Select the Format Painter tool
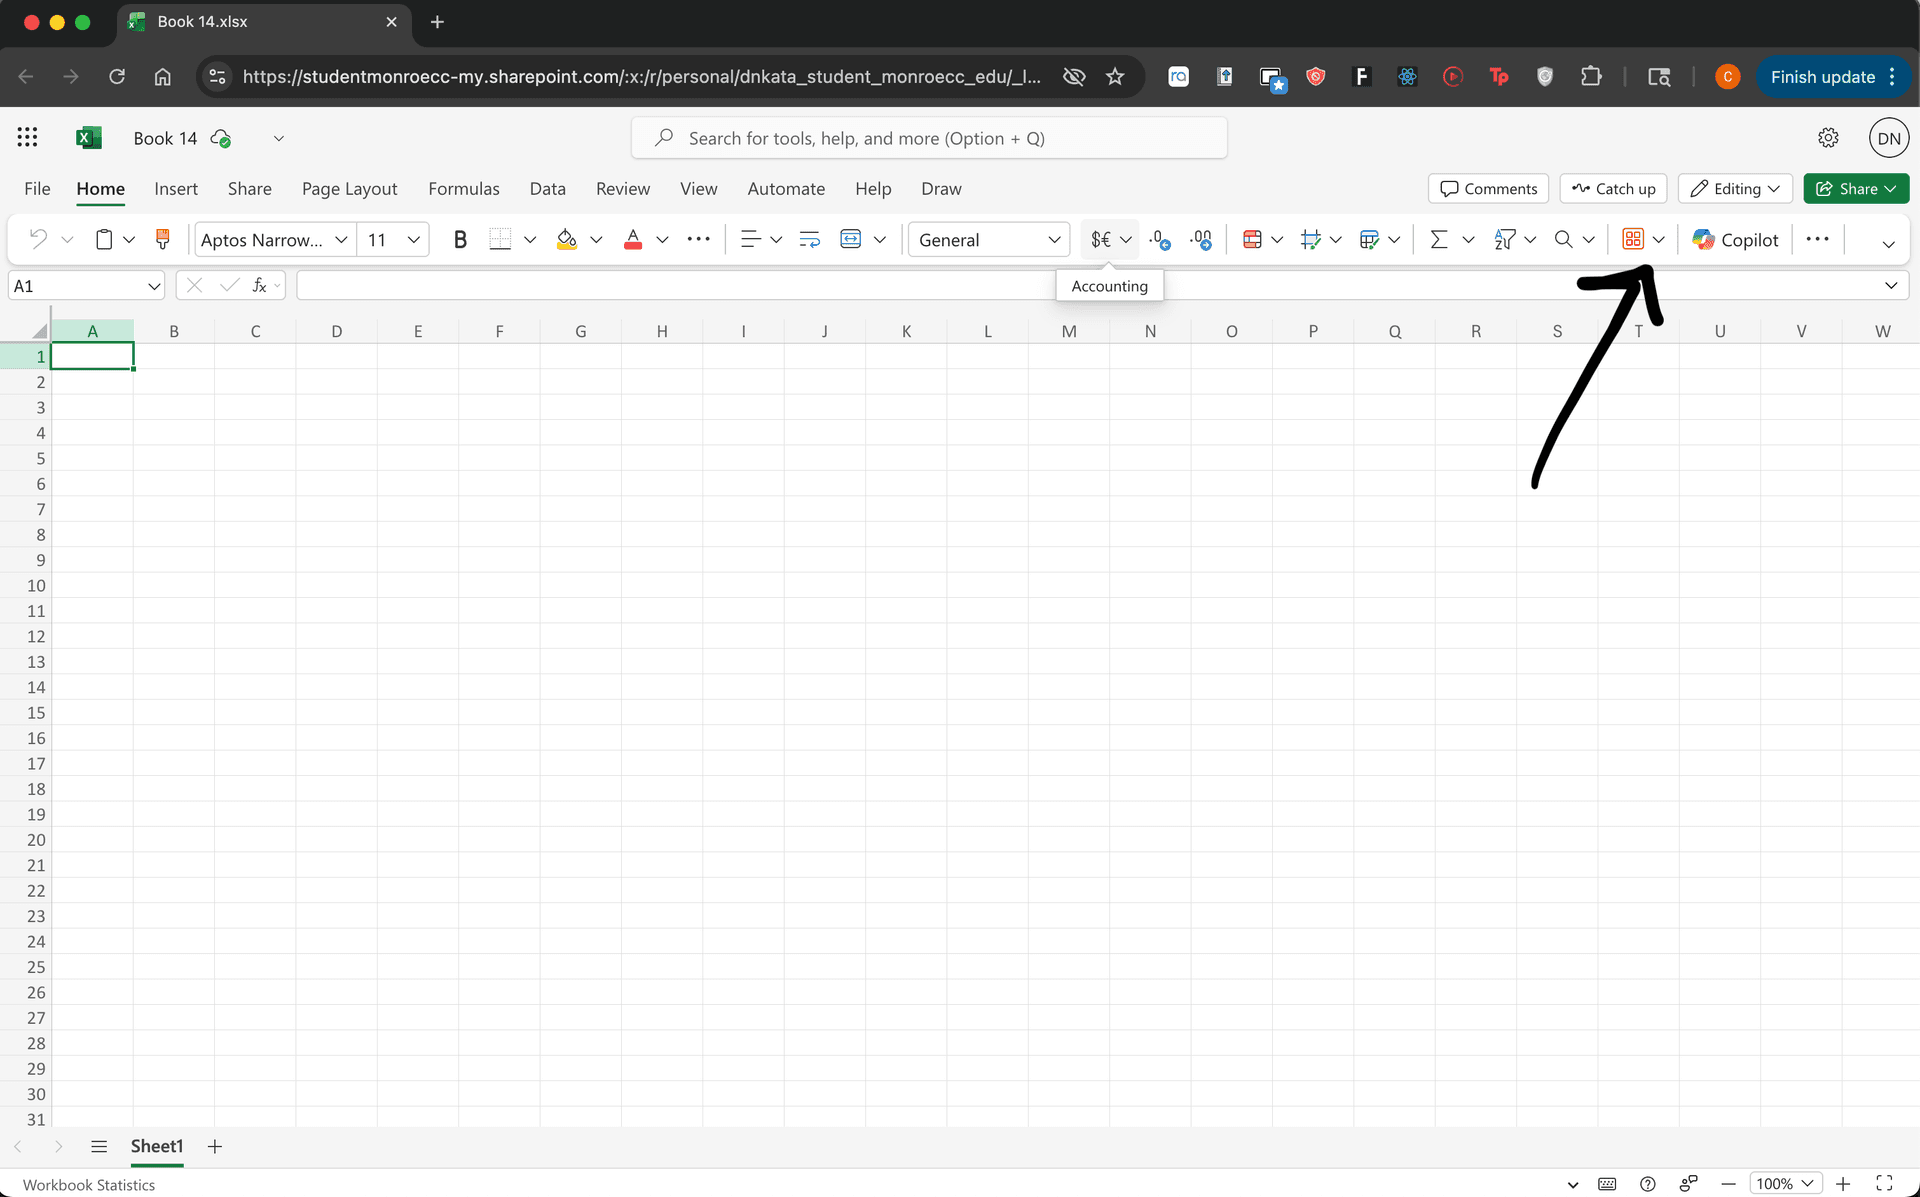This screenshot has width=1920, height=1197. pos(163,239)
